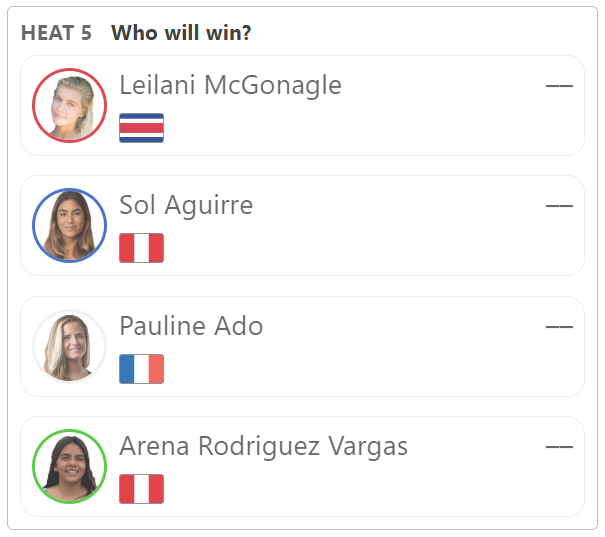Image resolution: width=605 pixels, height=537 pixels.
Task: Click Sol Aguirre's avatar photo
Action: (69, 226)
